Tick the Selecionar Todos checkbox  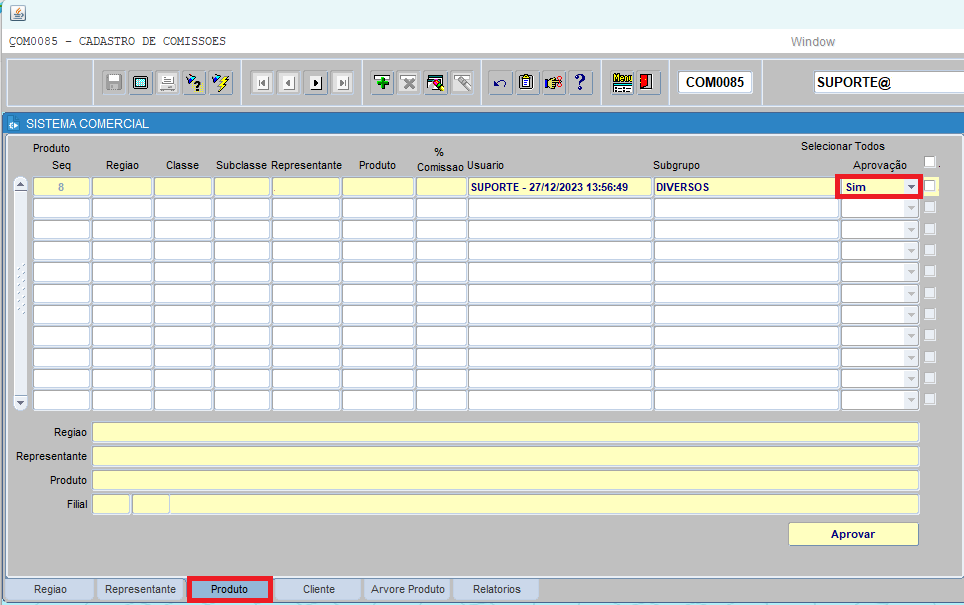click(930, 162)
